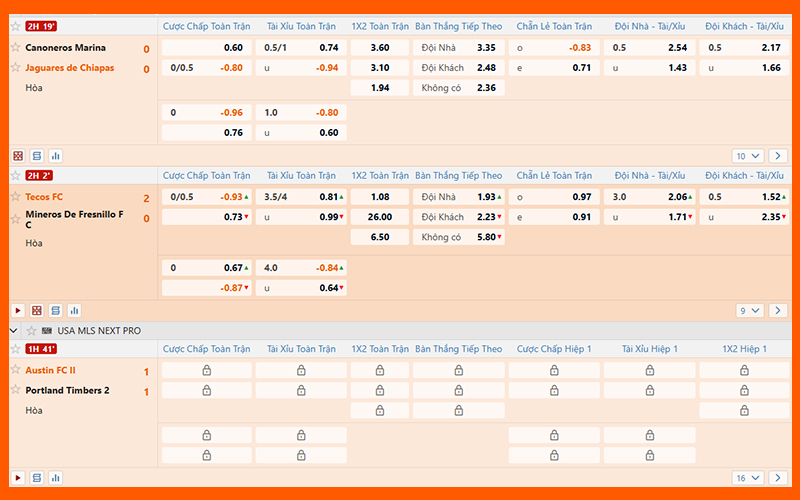800x500 pixels.
Task: Favorite the Tecos FC team star
Action: (x=14, y=197)
